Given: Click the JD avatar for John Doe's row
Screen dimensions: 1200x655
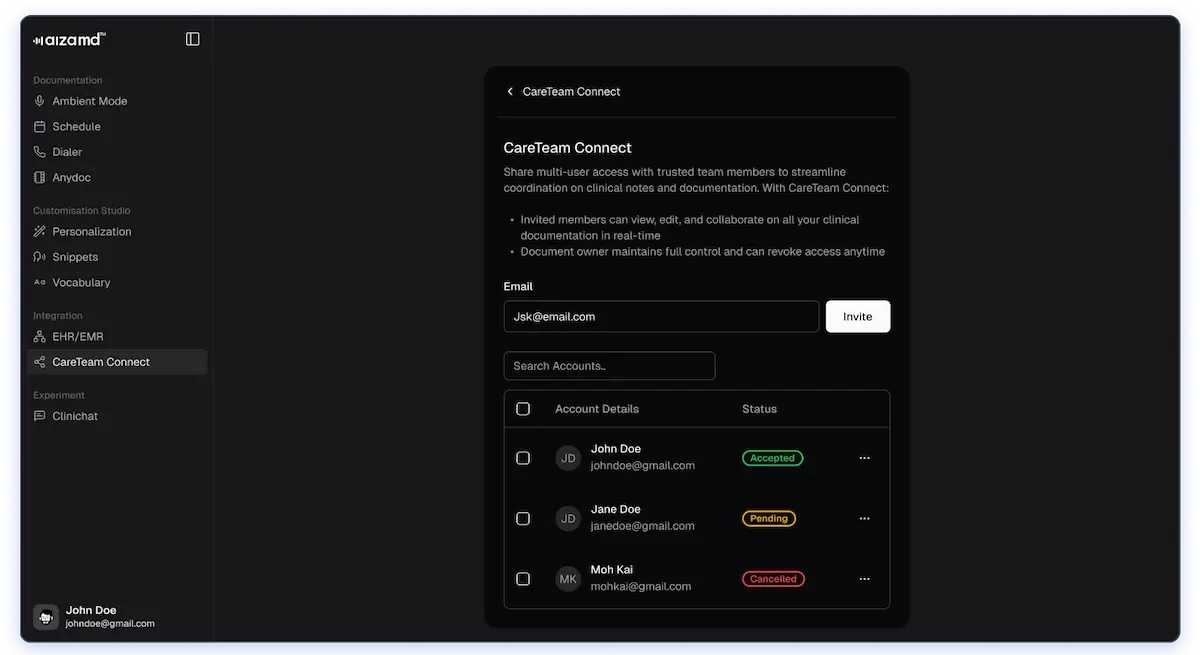Looking at the screenshot, I should click(x=568, y=458).
